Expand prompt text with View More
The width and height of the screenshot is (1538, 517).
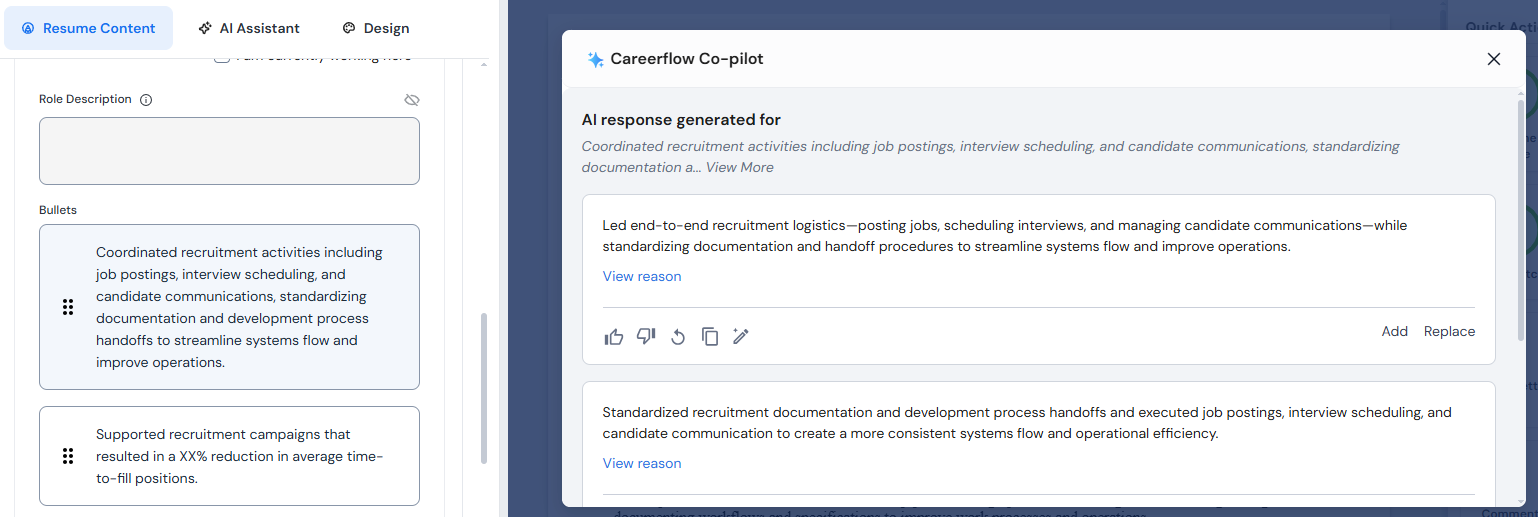pyautogui.click(x=739, y=167)
